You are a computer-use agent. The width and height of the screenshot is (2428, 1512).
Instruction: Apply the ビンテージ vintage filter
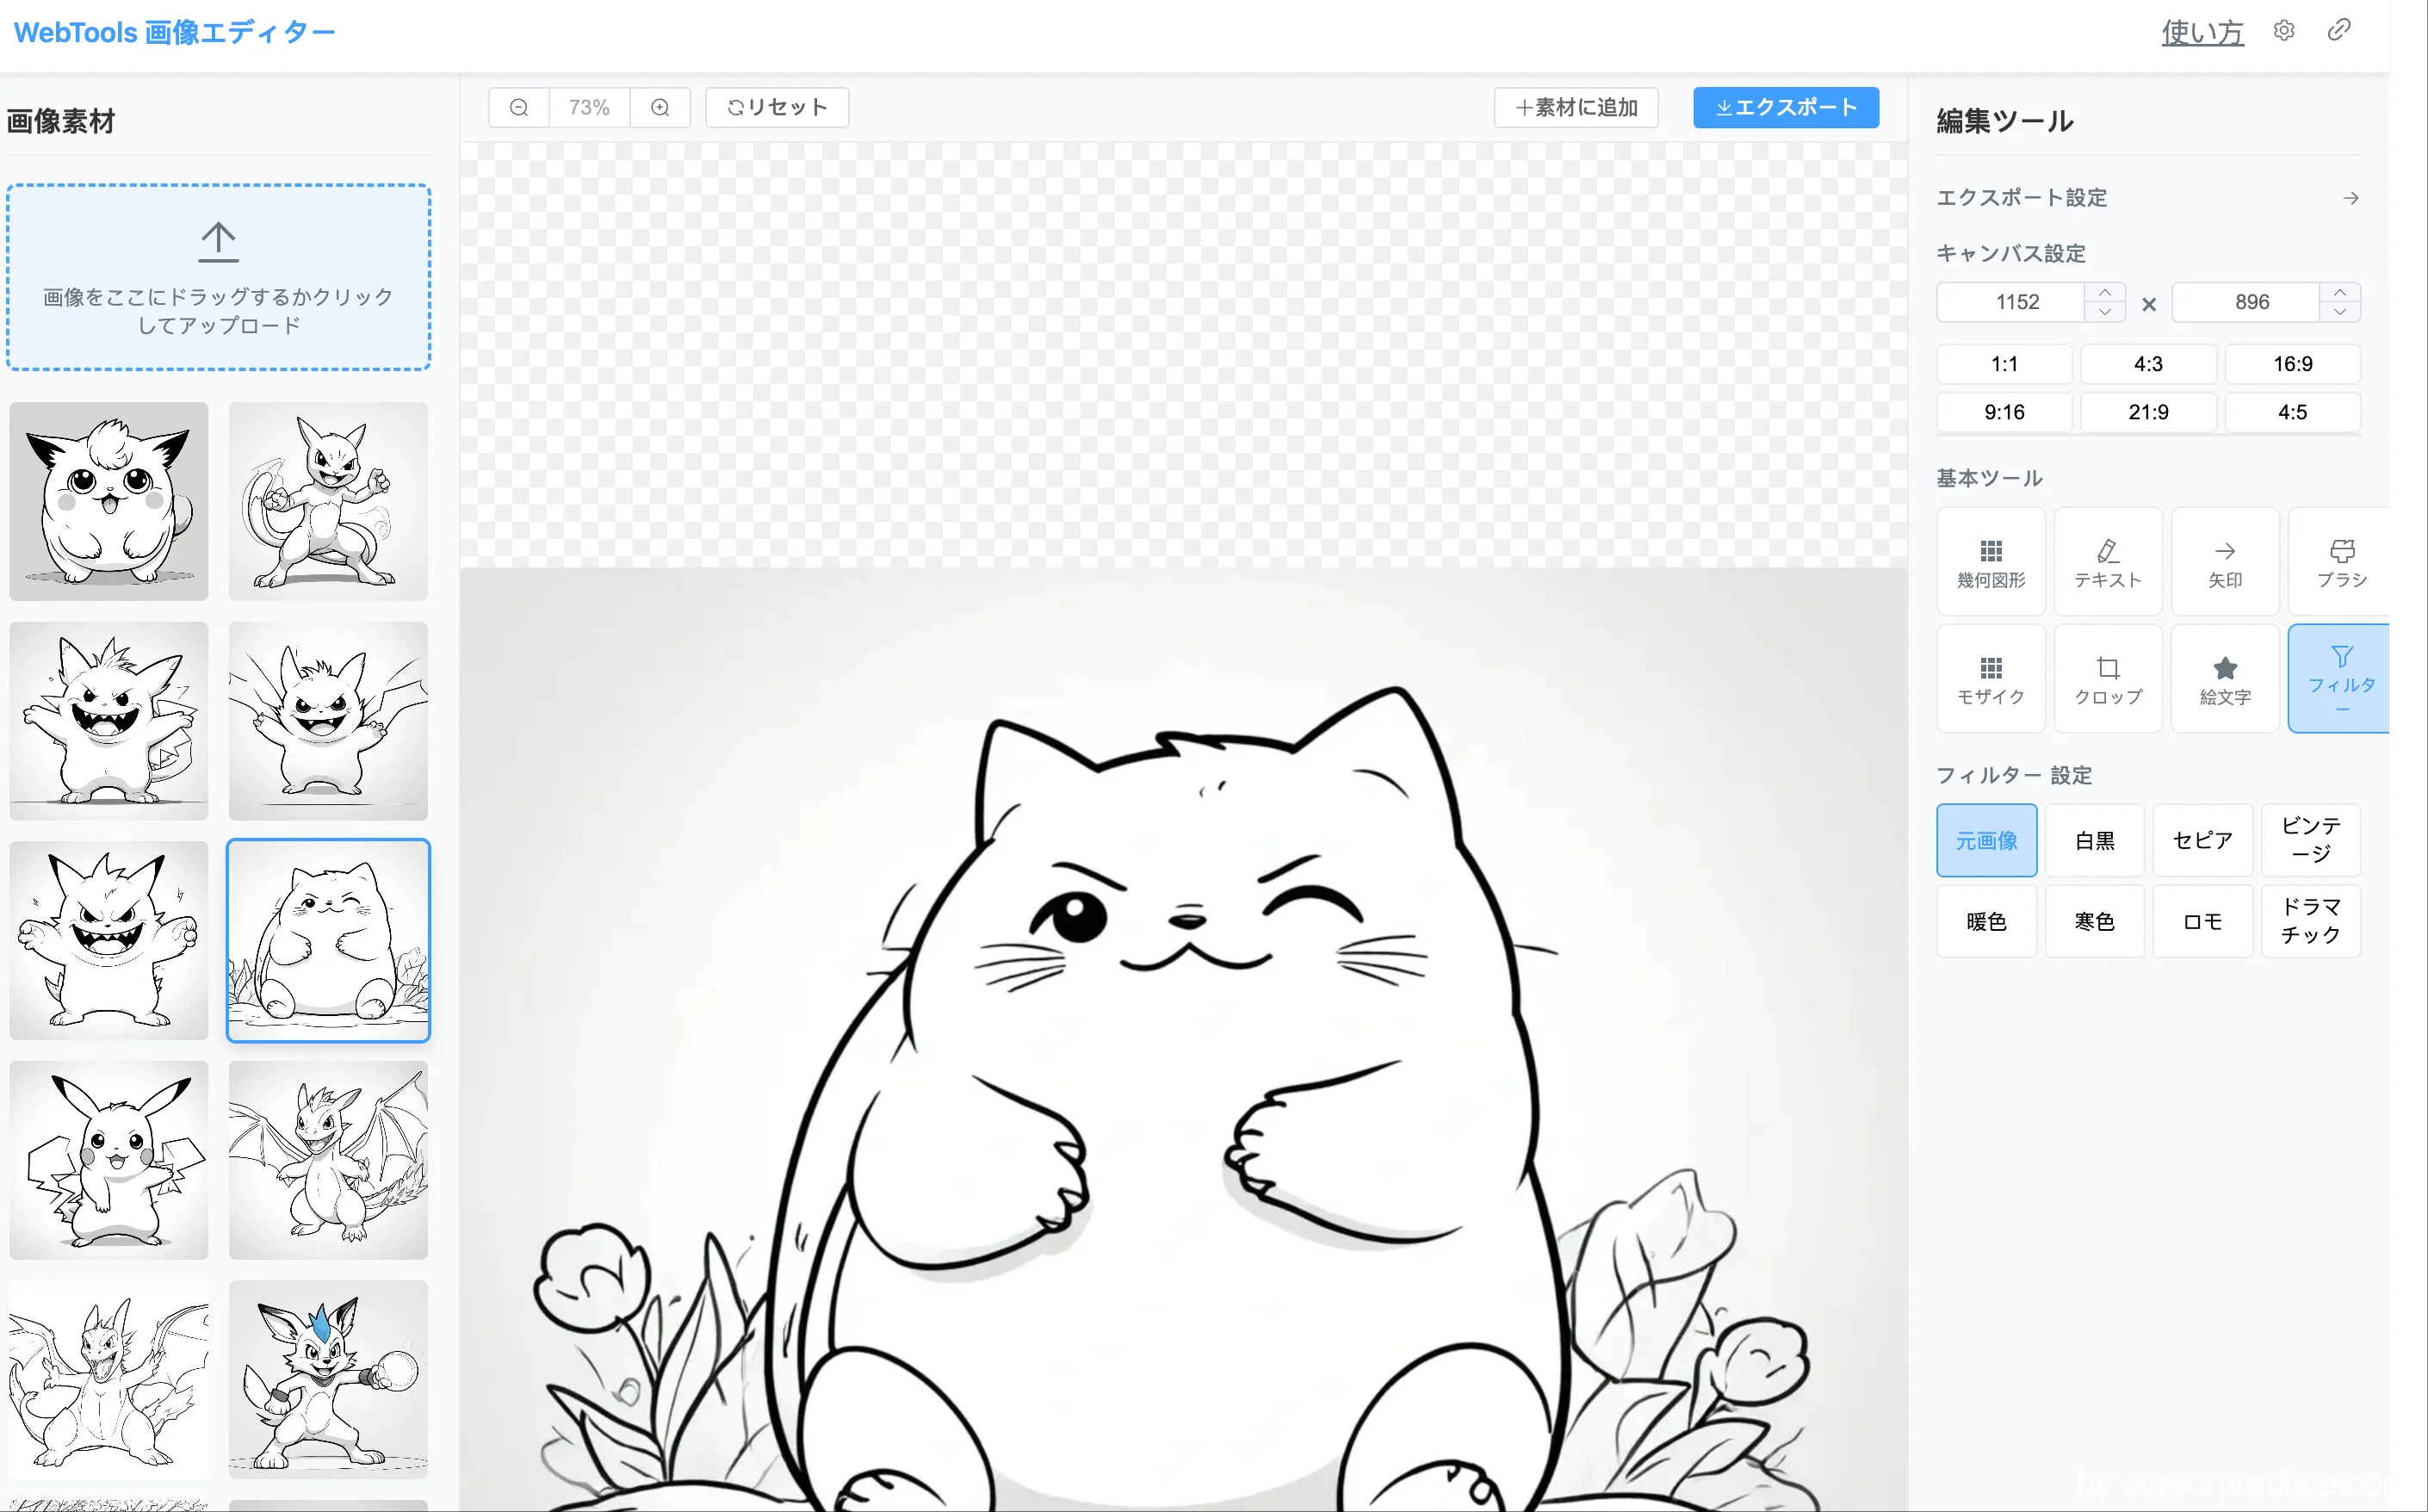(x=2311, y=841)
